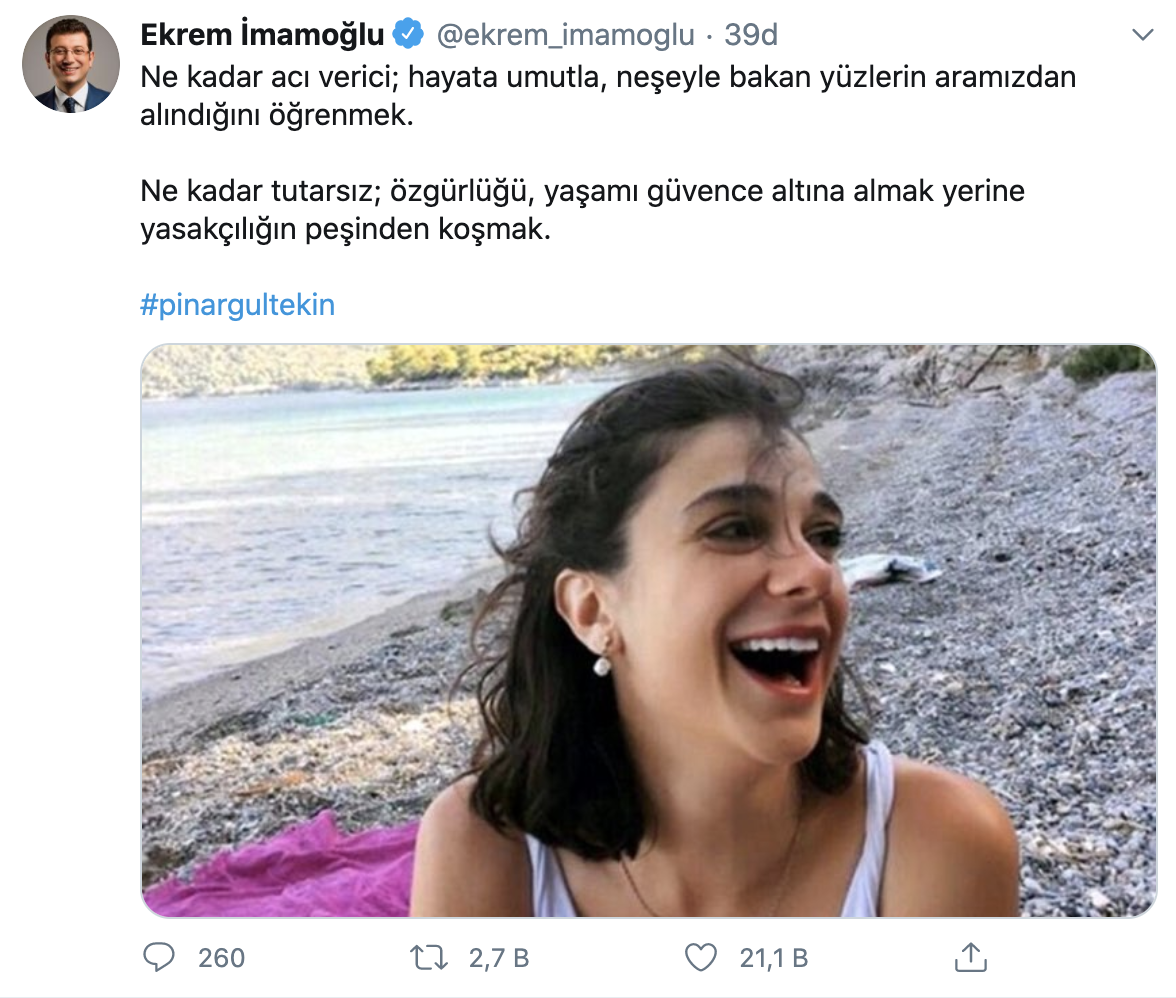The image size is (1176, 998).
Task: Click the 21,1 B like count
Action: pyautogui.click(x=774, y=958)
